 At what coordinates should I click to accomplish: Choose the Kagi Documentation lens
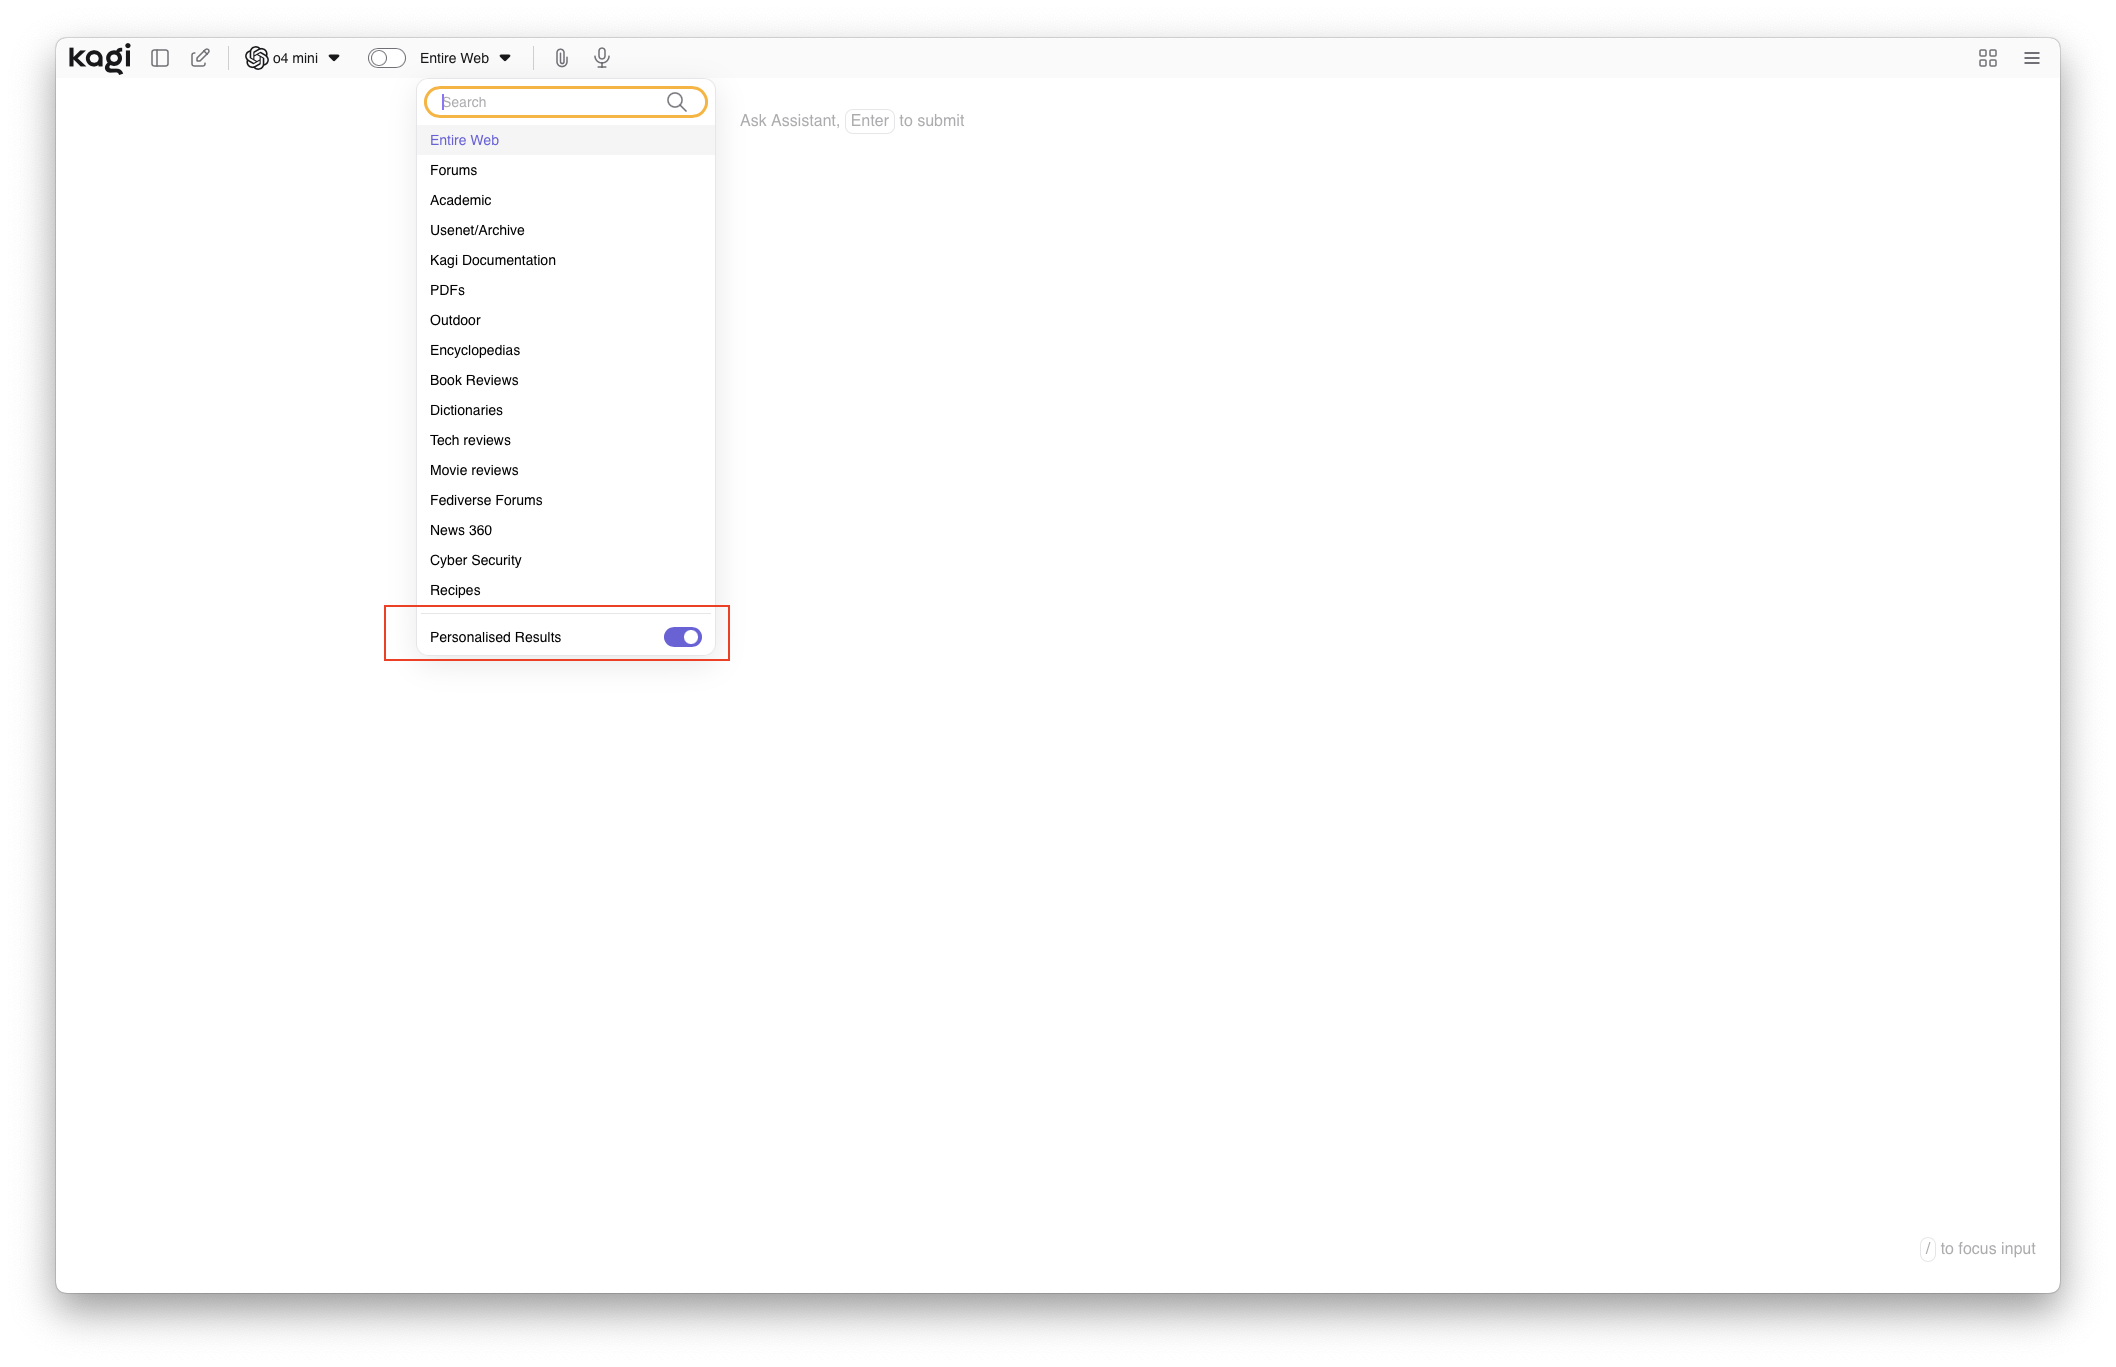coord(492,260)
